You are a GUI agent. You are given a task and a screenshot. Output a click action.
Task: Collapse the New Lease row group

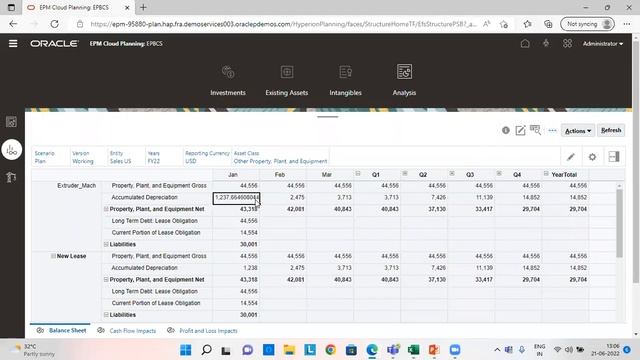(x=53, y=256)
